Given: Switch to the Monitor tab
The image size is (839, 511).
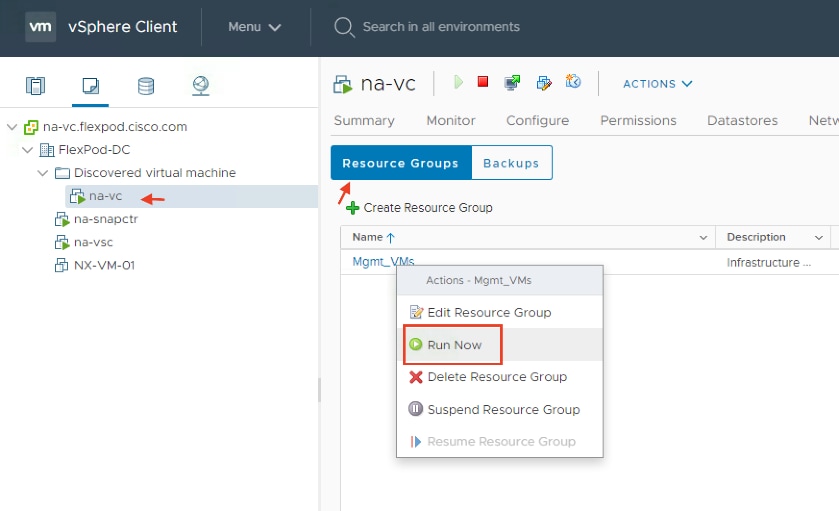Looking at the screenshot, I should pyautogui.click(x=451, y=120).
